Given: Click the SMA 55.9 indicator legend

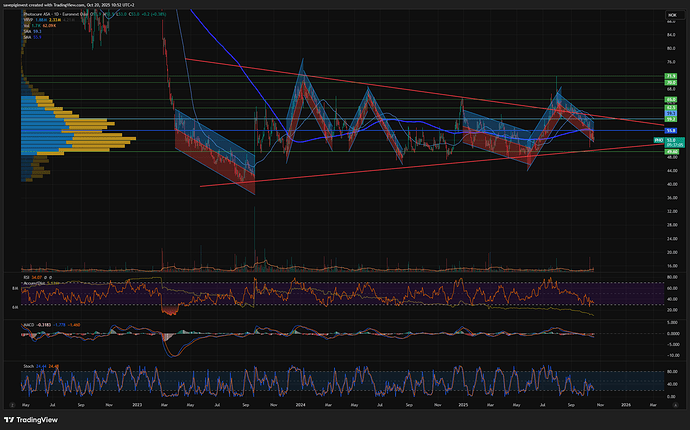Looking at the screenshot, I should coord(29,39).
